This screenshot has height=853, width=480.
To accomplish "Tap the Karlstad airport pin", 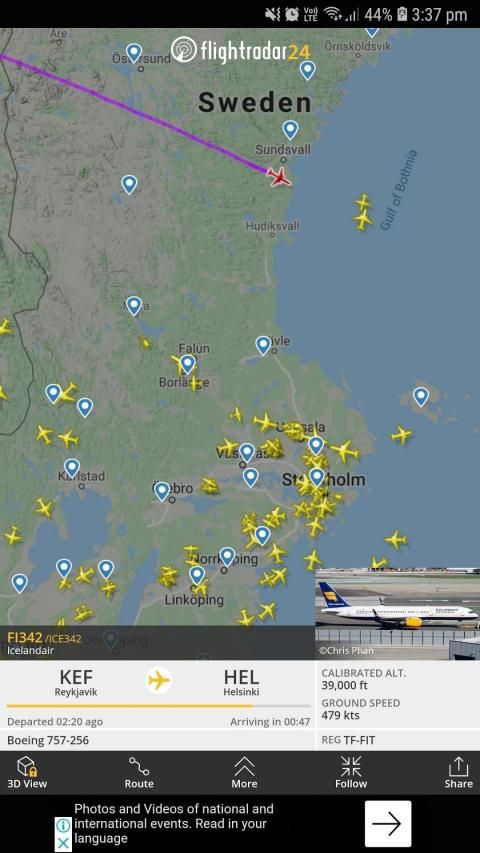I will 72,468.
